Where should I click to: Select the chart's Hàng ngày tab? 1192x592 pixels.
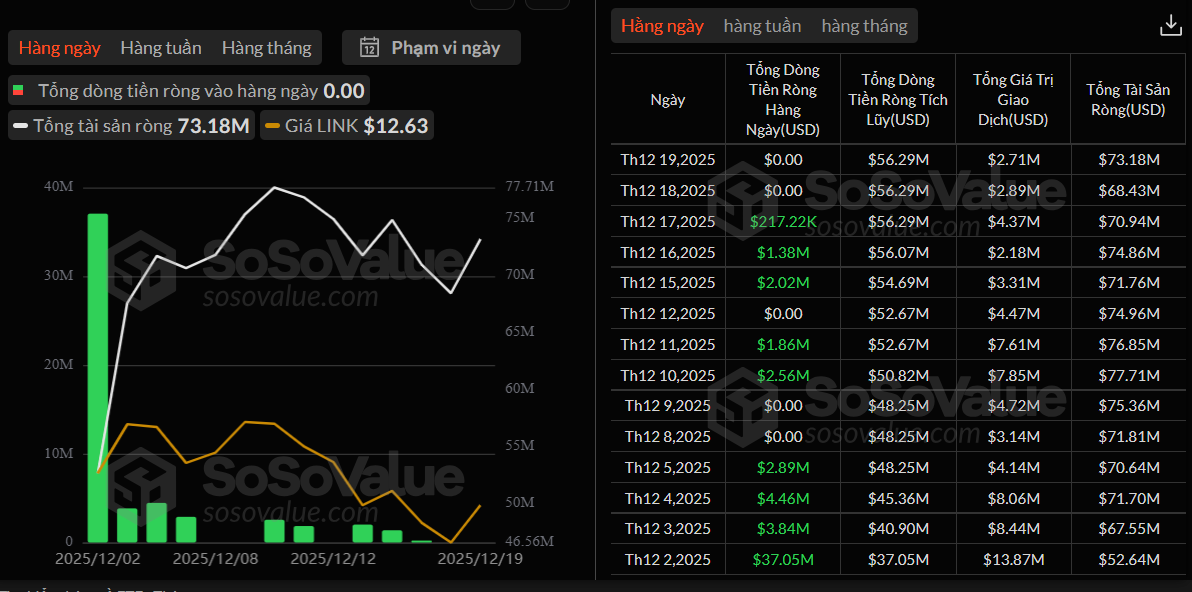(x=59, y=47)
